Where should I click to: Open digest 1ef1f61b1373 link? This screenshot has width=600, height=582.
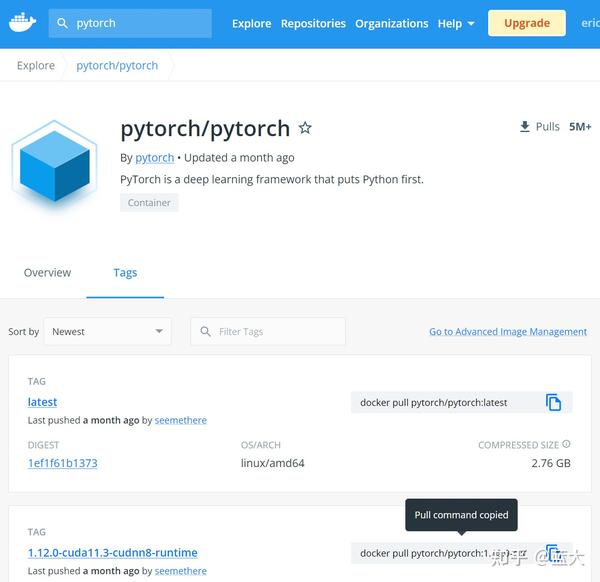click(63, 463)
